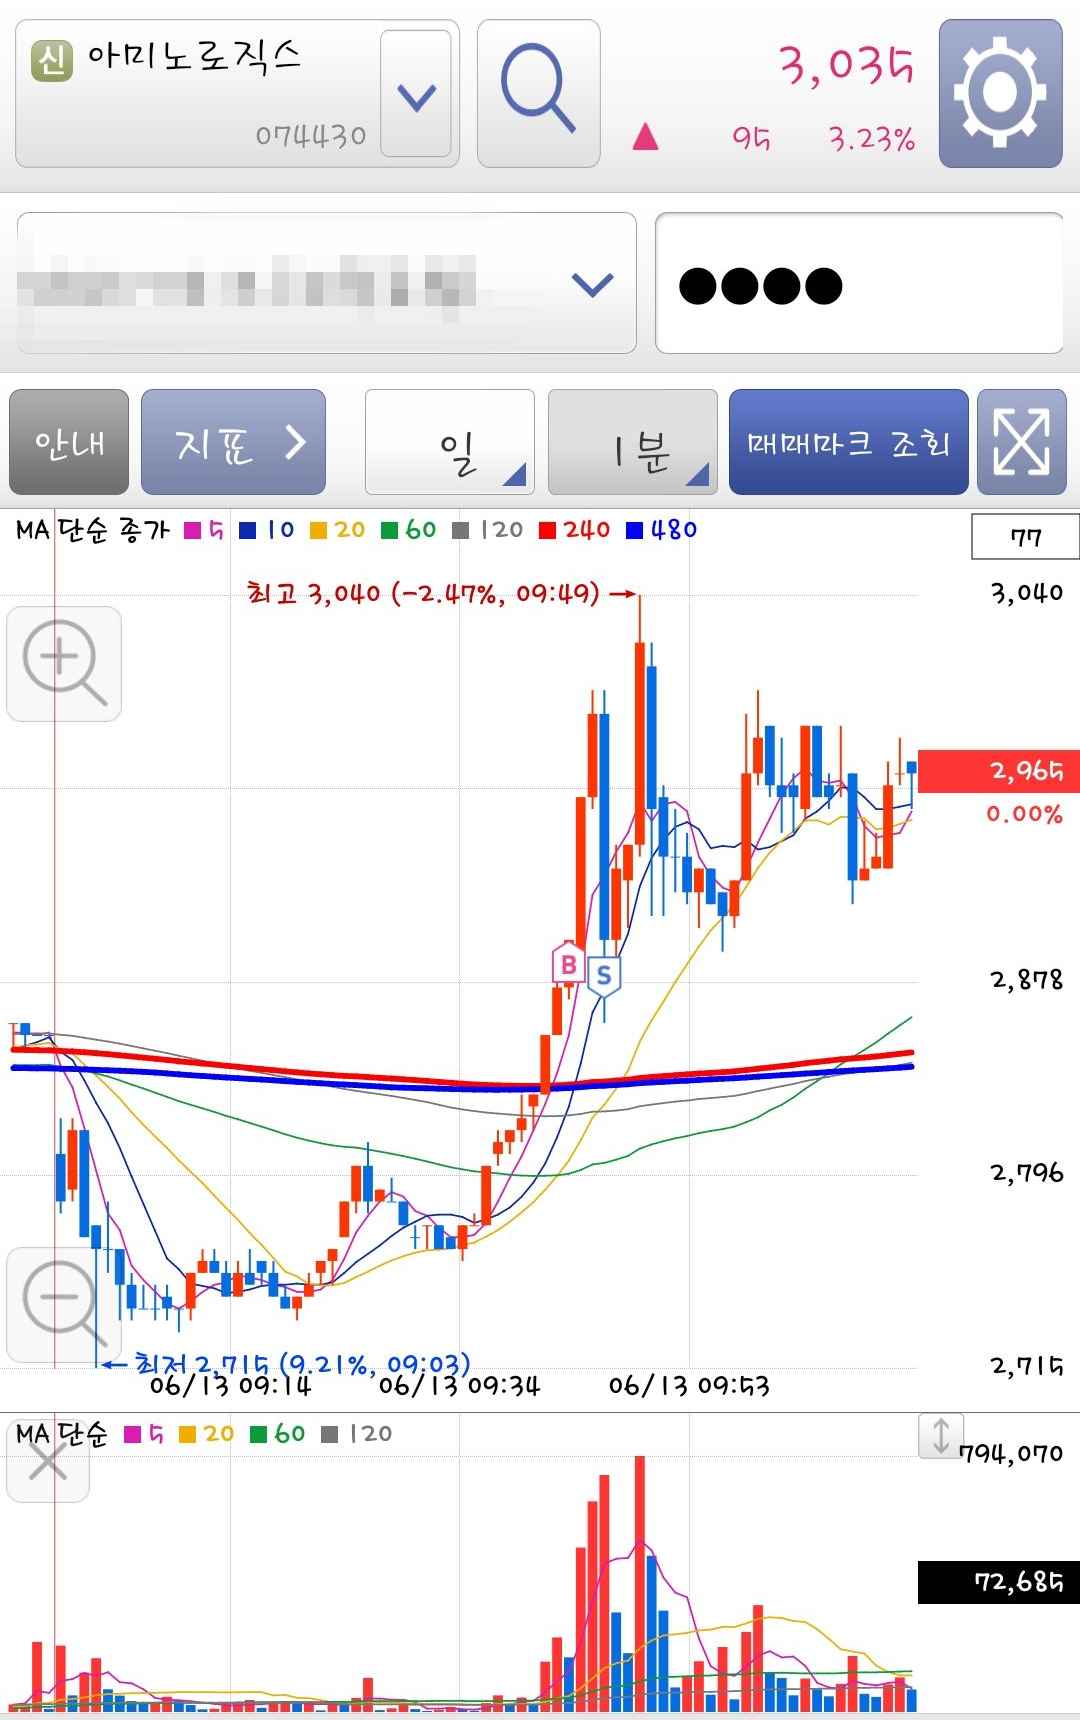Tap MA 240 red legend swatch
1080x1720 pixels.
547,530
